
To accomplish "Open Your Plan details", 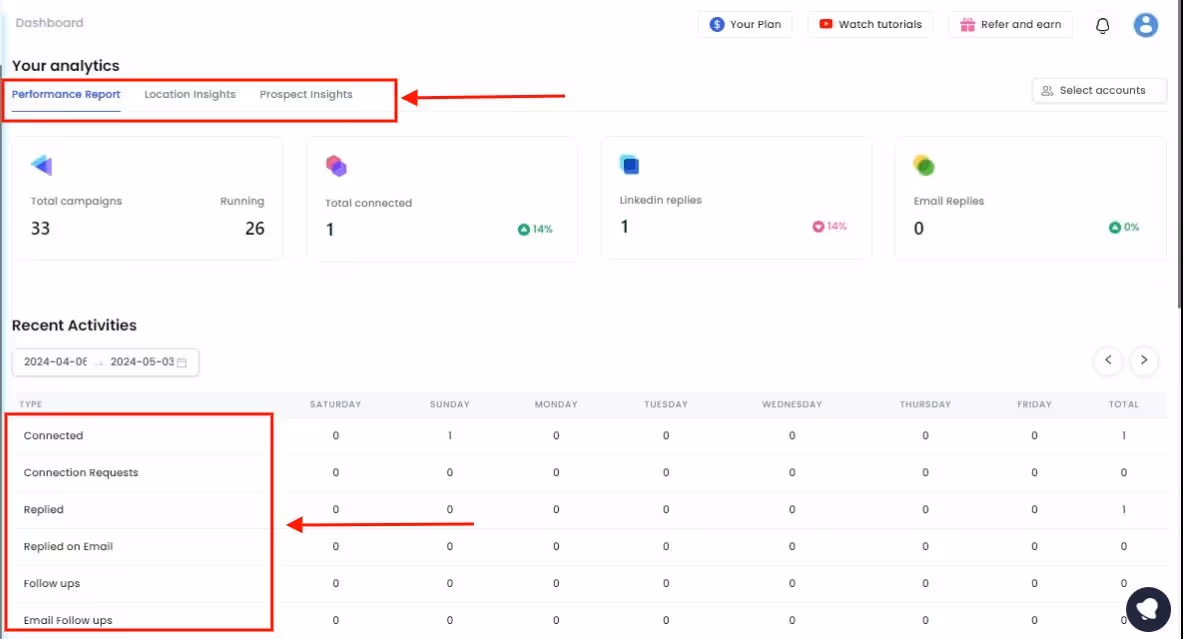I will 745,23.
